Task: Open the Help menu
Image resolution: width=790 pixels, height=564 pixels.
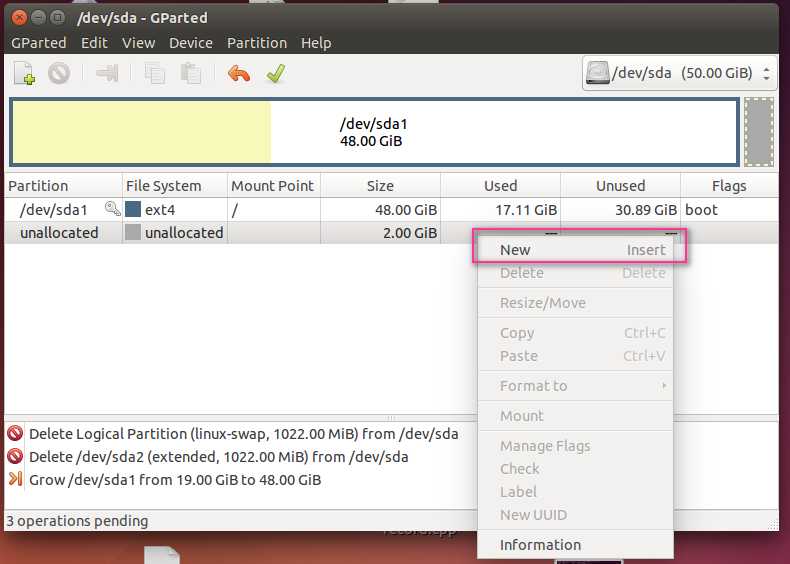Action: point(316,43)
